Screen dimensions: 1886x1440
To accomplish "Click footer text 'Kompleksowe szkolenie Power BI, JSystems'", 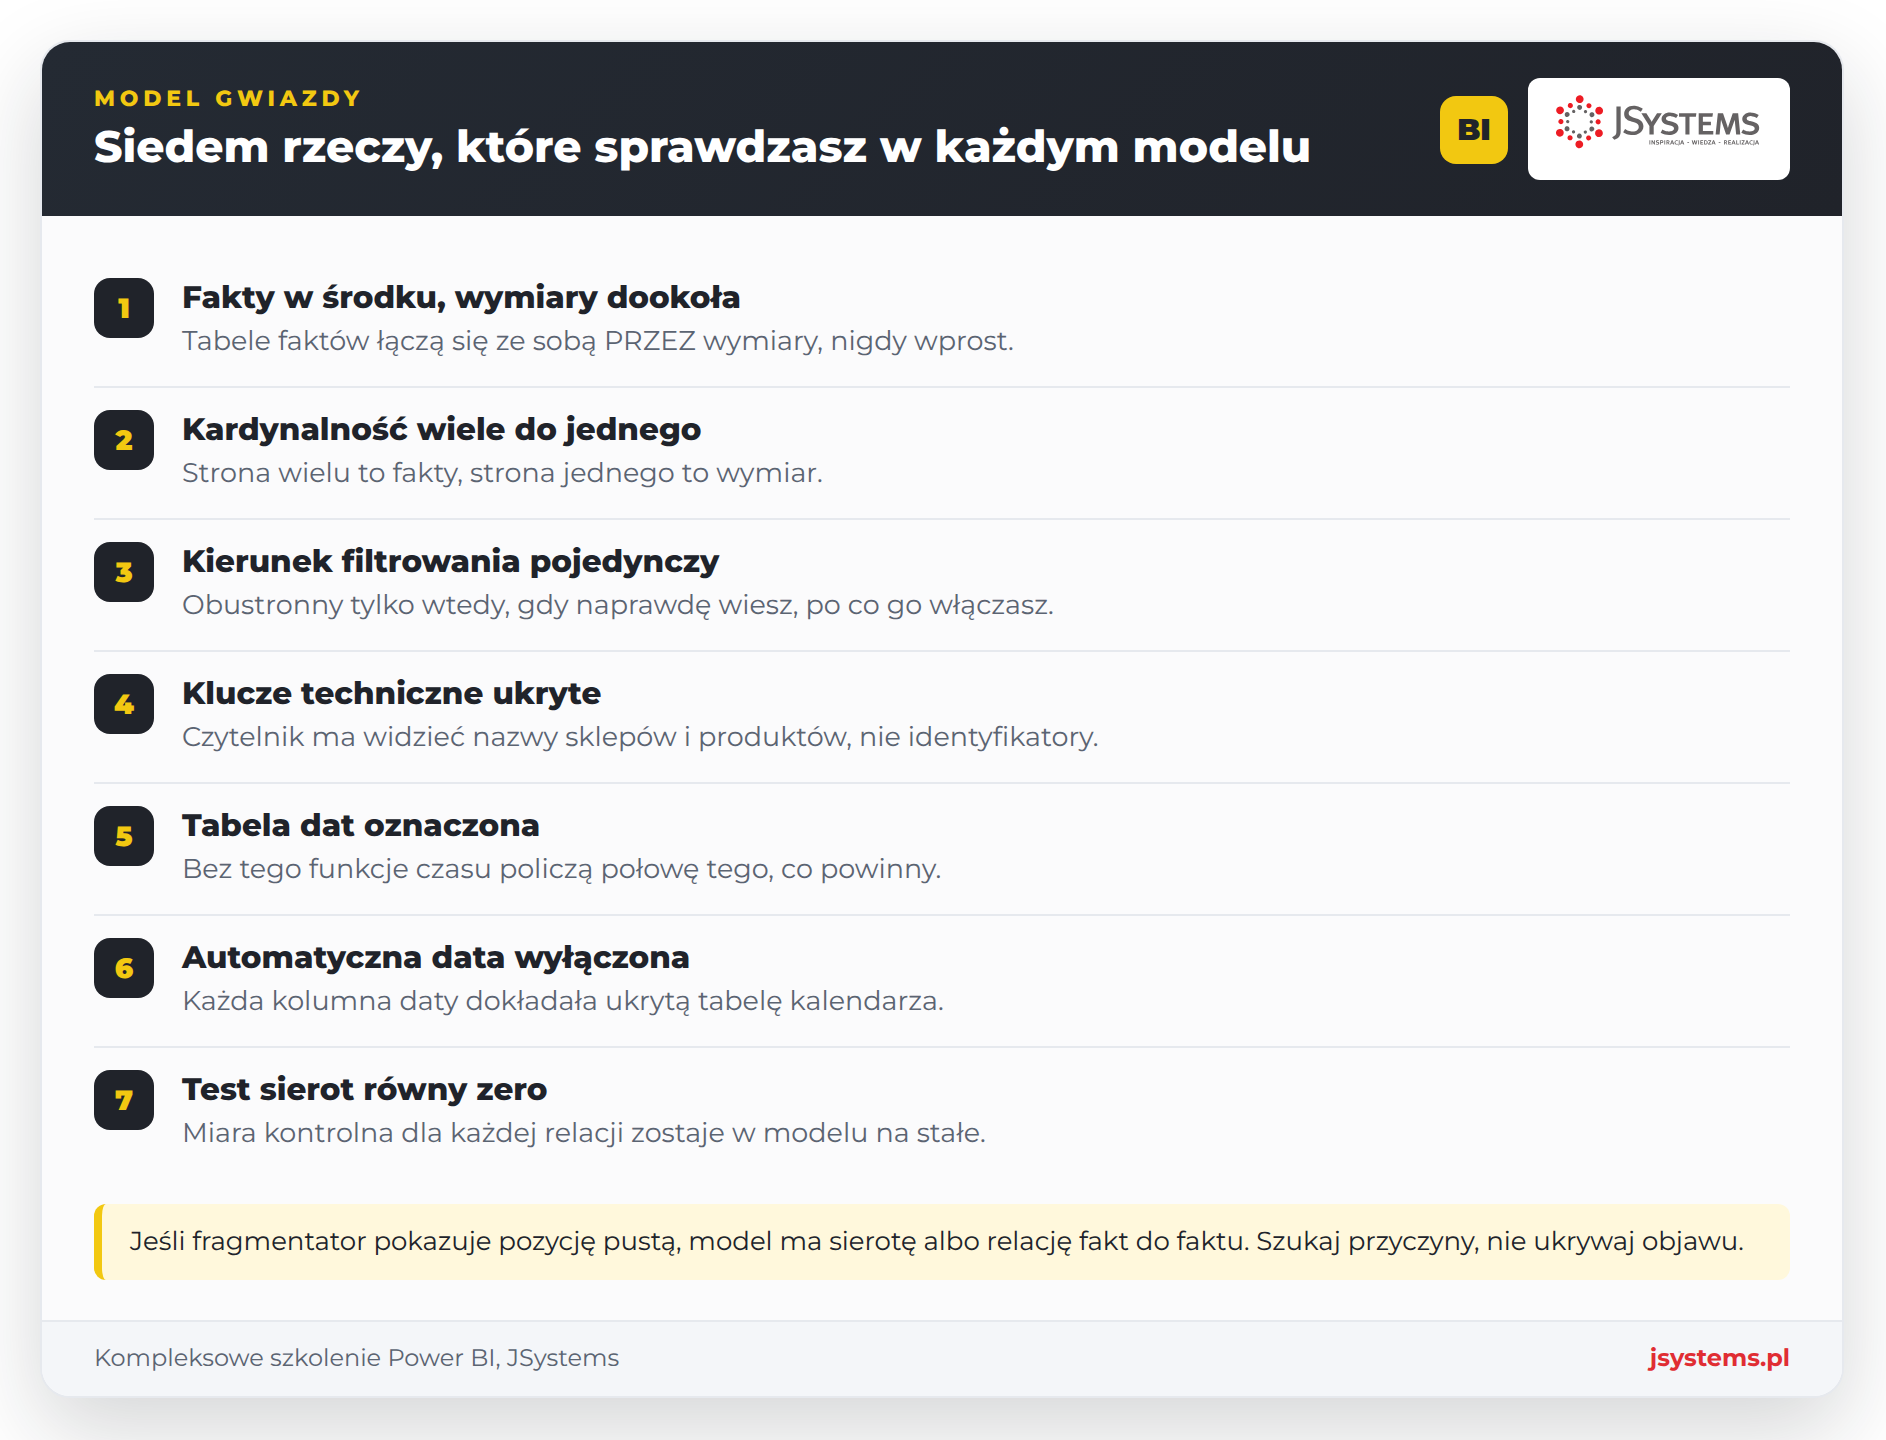I will point(357,1358).
